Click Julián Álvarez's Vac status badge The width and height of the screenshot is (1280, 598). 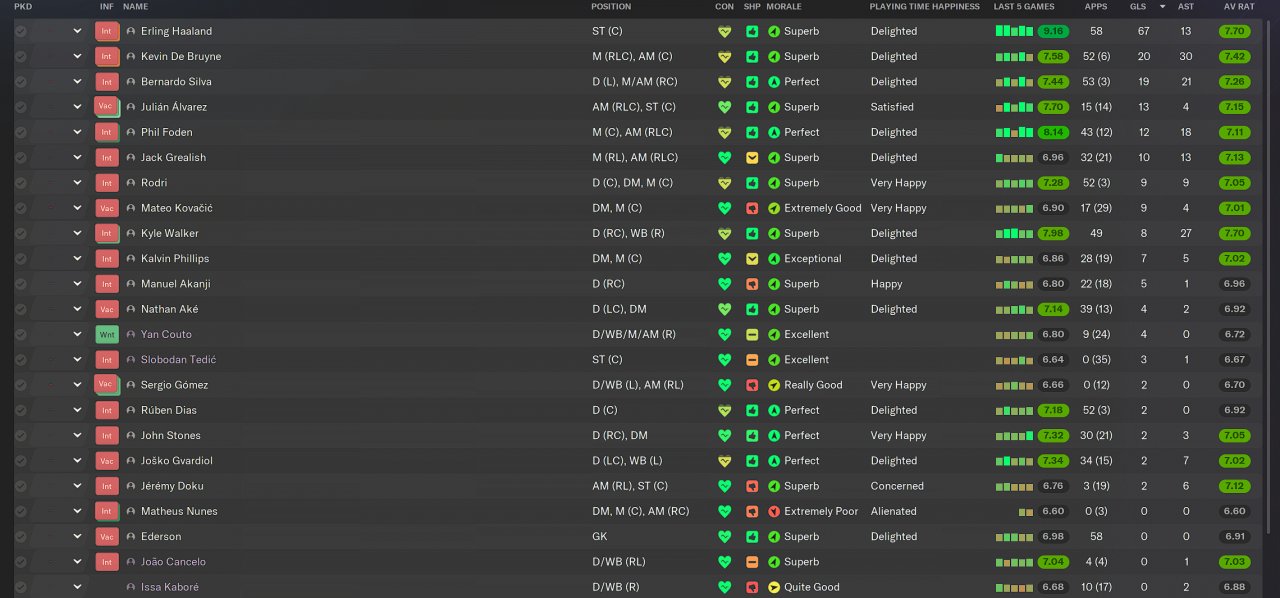[106, 106]
